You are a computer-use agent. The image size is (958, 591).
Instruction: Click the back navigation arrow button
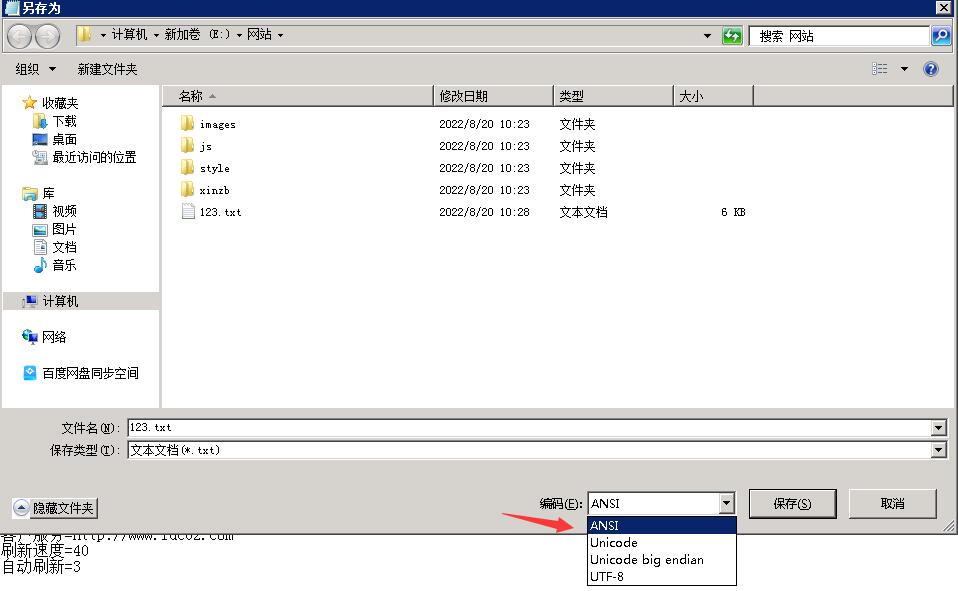19,36
